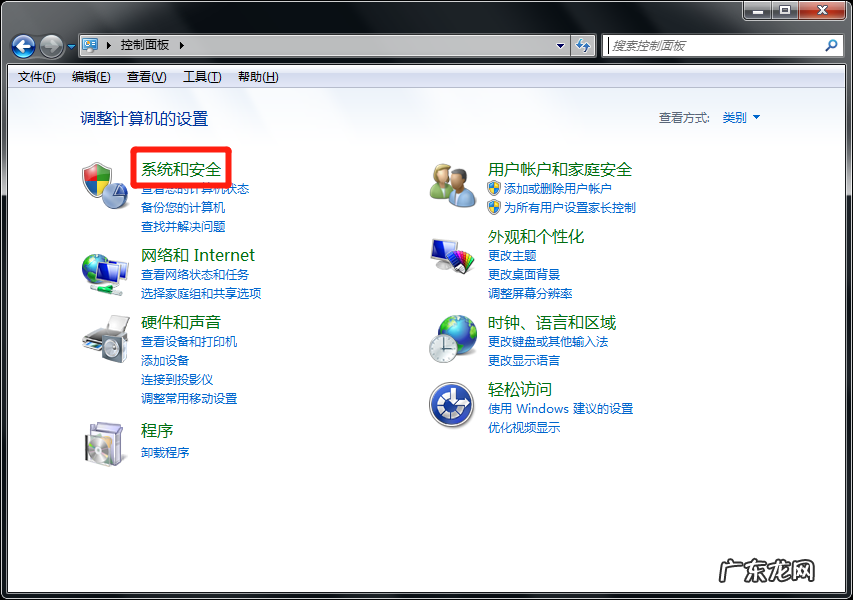Open the 类别 view-by dropdown
The width and height of the screenshot is (853, 600).
coord(741,117)
